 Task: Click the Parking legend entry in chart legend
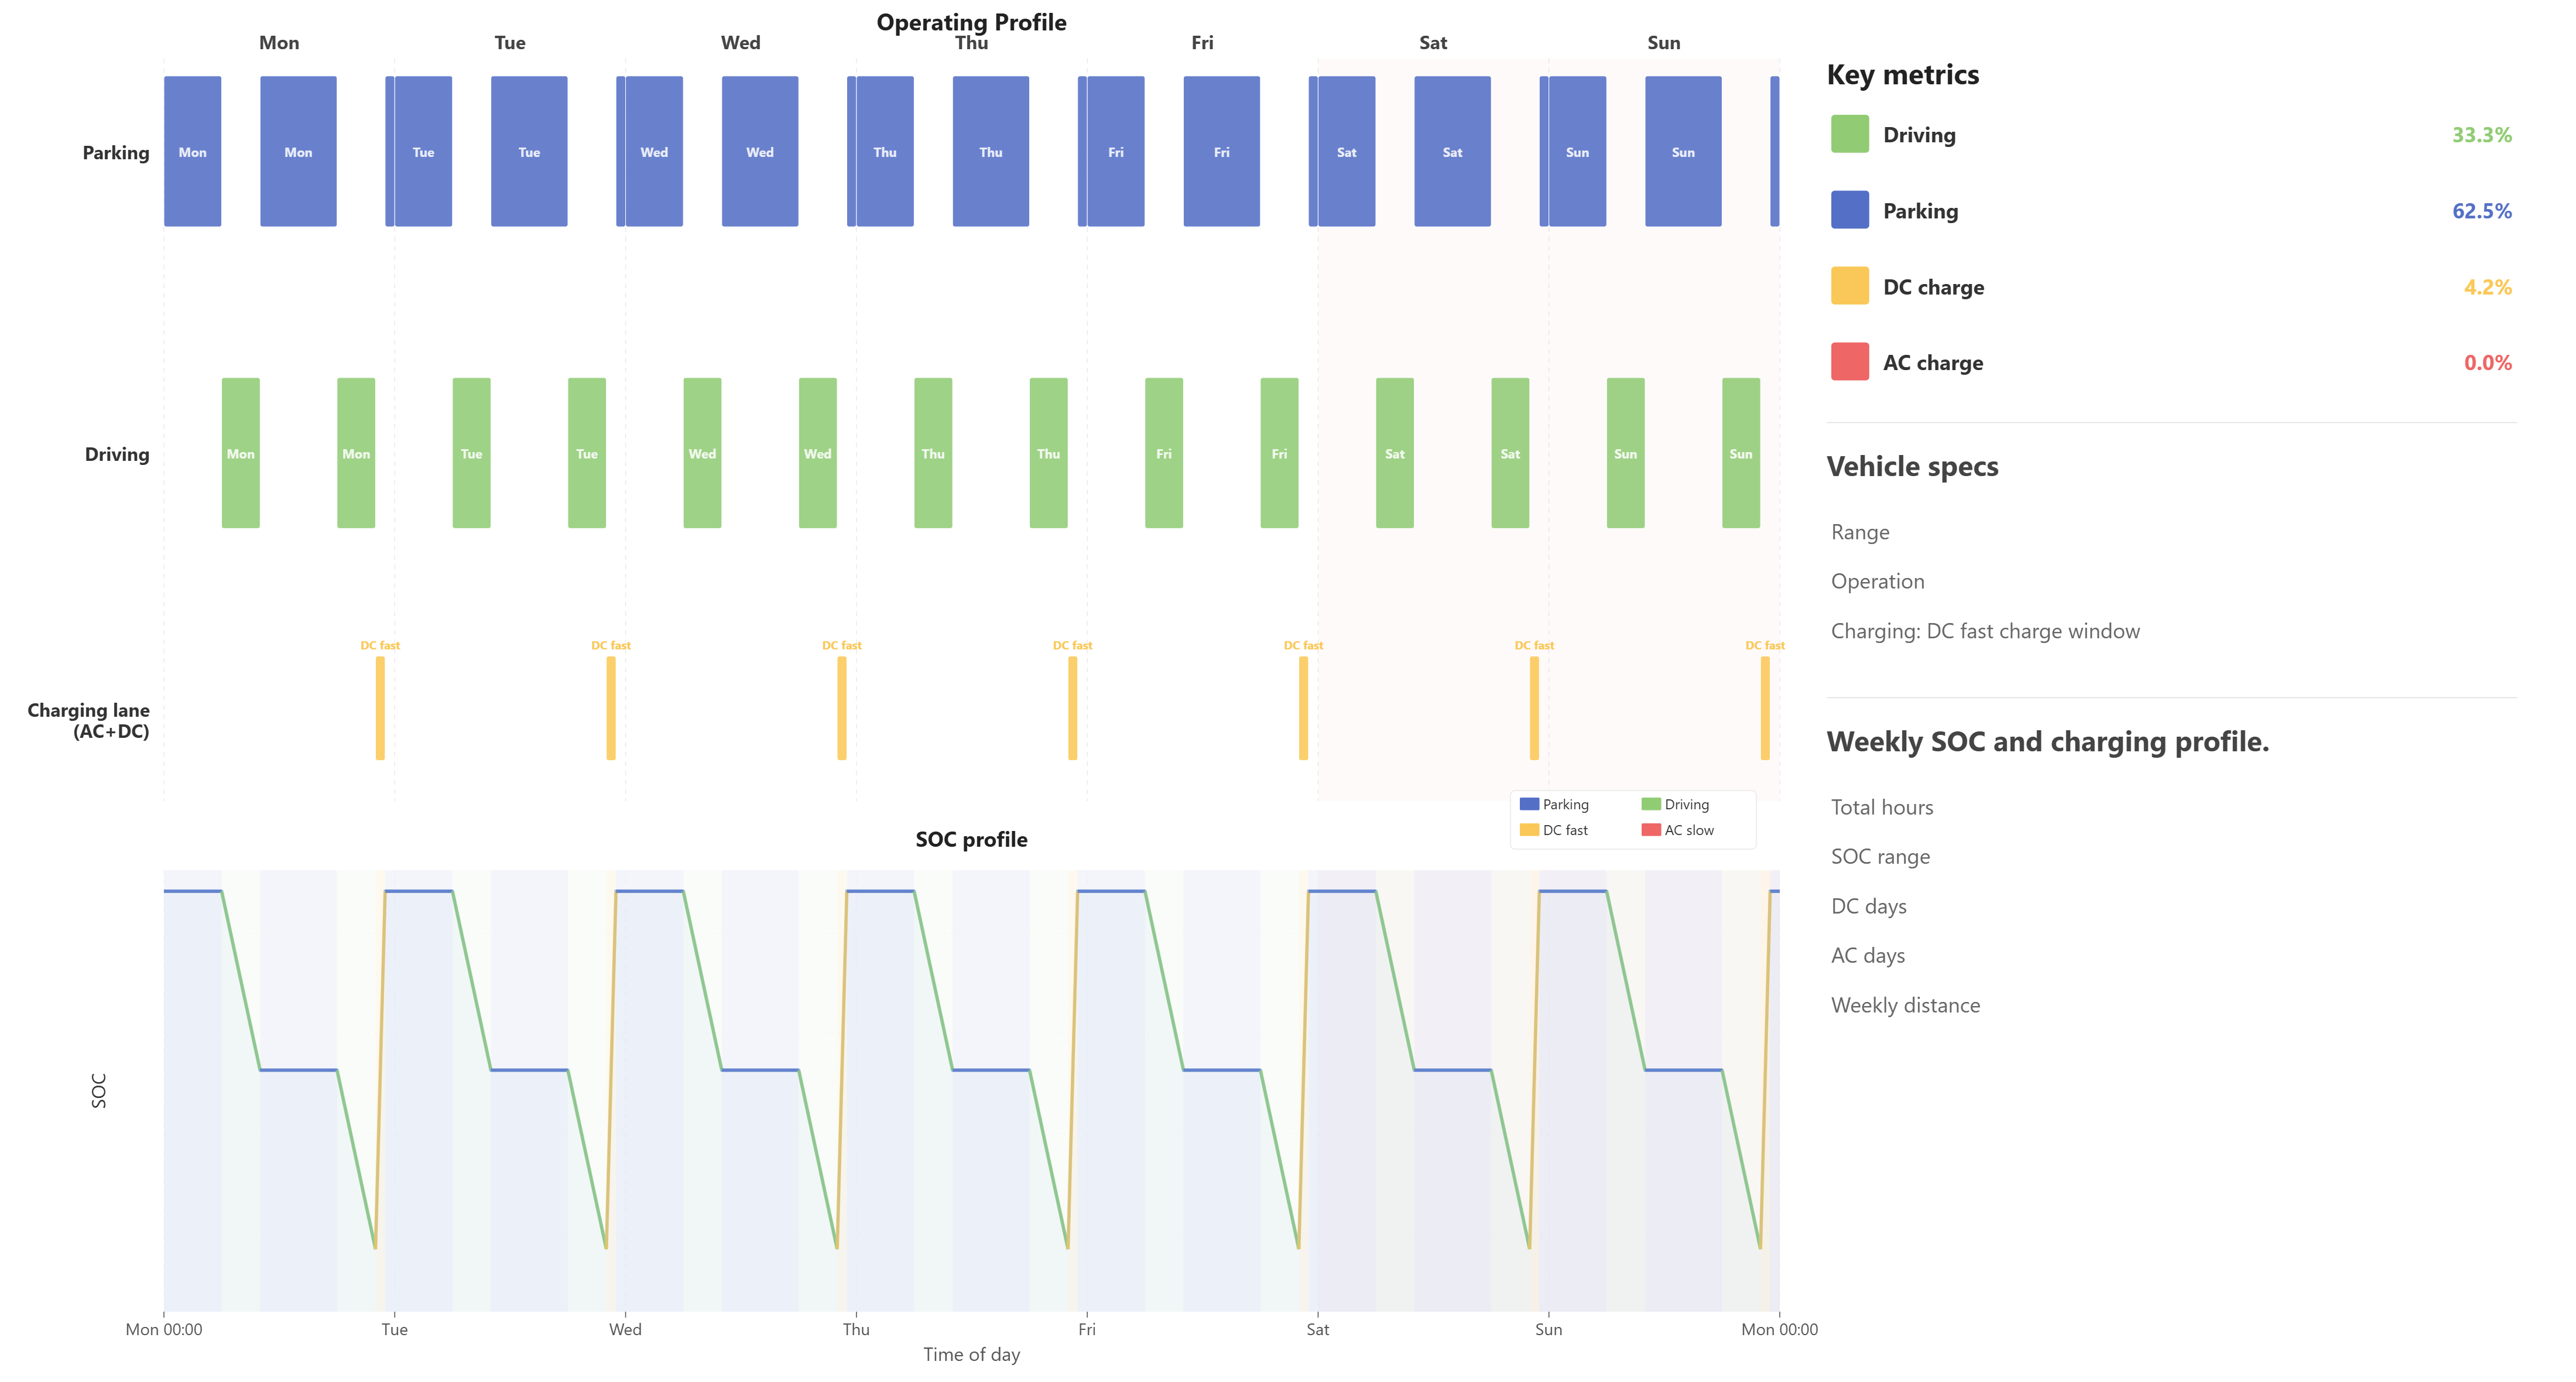point(1554,804)
